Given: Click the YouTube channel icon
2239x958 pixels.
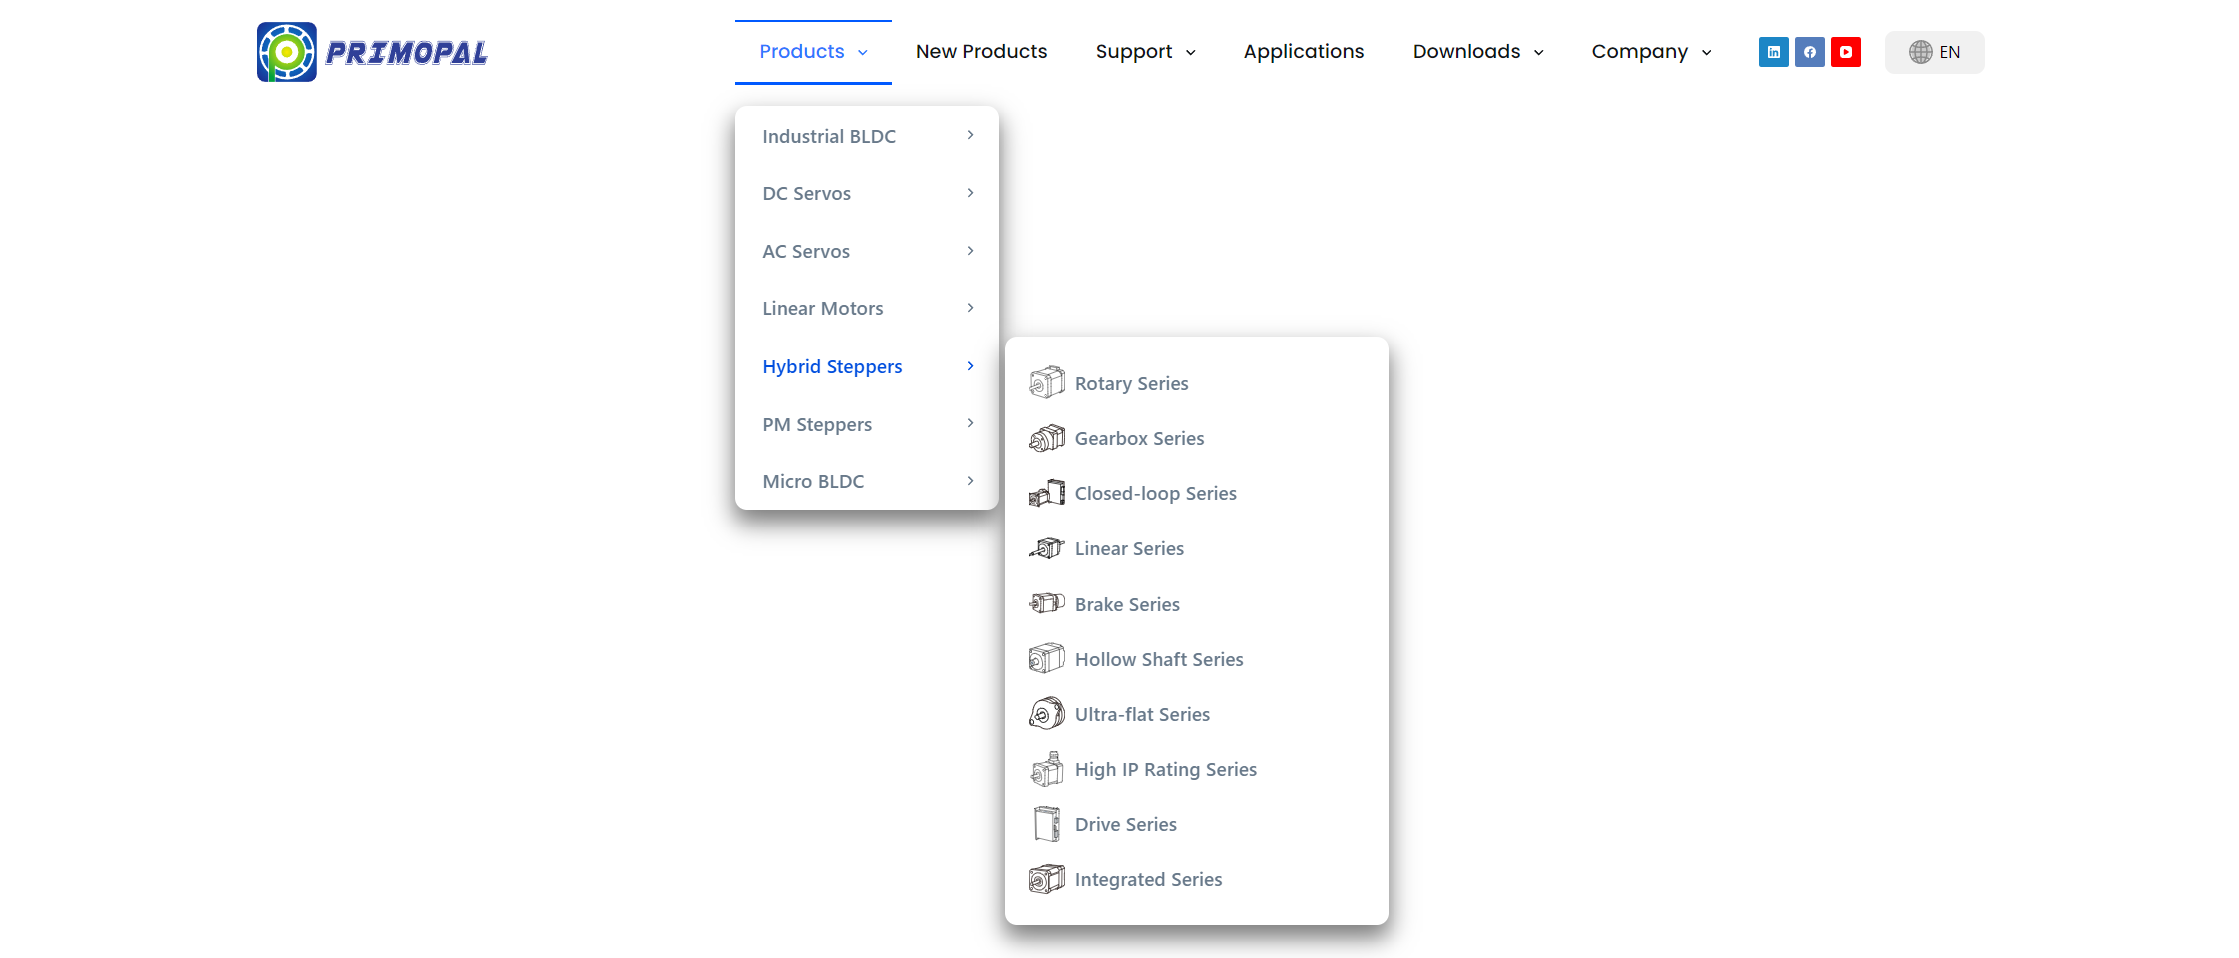Looking at the screenshot, I should point(1845,52).
